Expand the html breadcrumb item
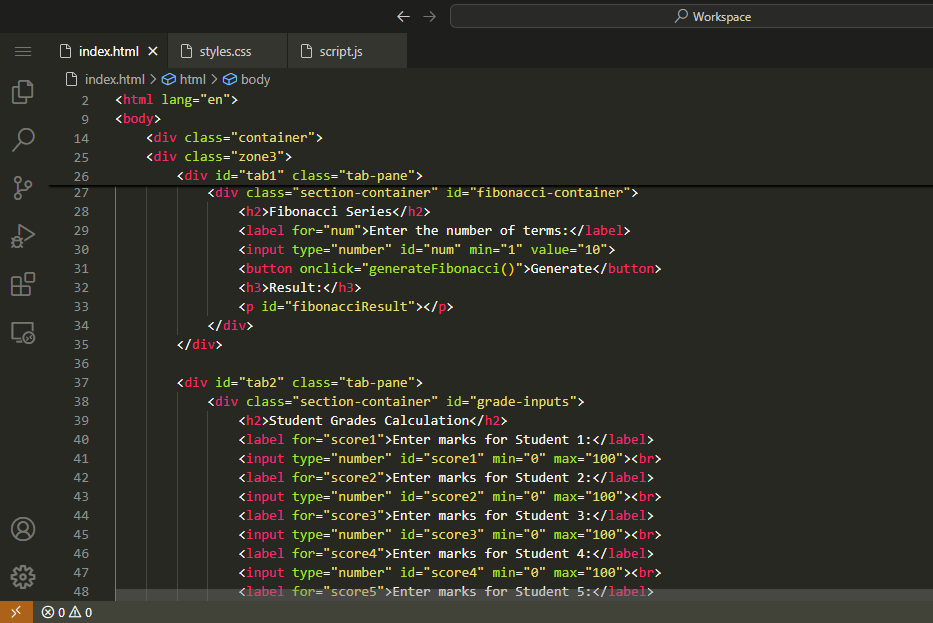Screen dimensions: 933x623 pyautogui.click(x=192, y=79)
